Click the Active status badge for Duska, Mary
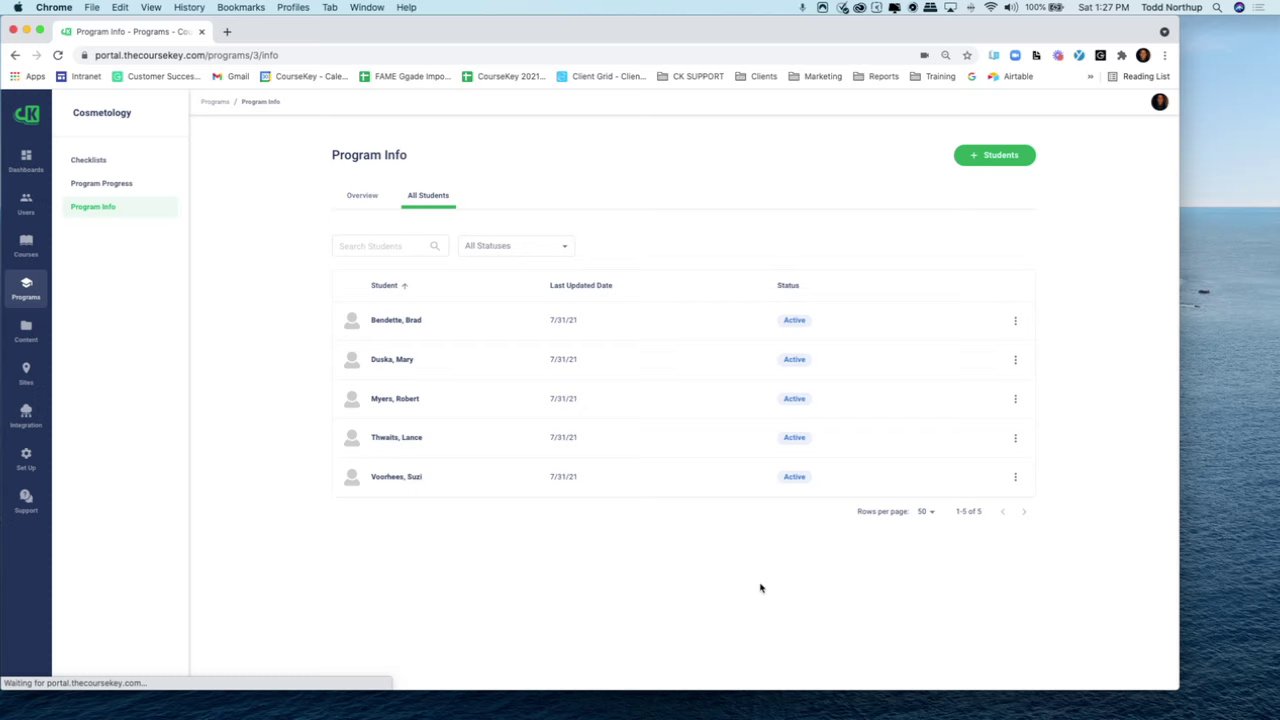 coord(794,359)
